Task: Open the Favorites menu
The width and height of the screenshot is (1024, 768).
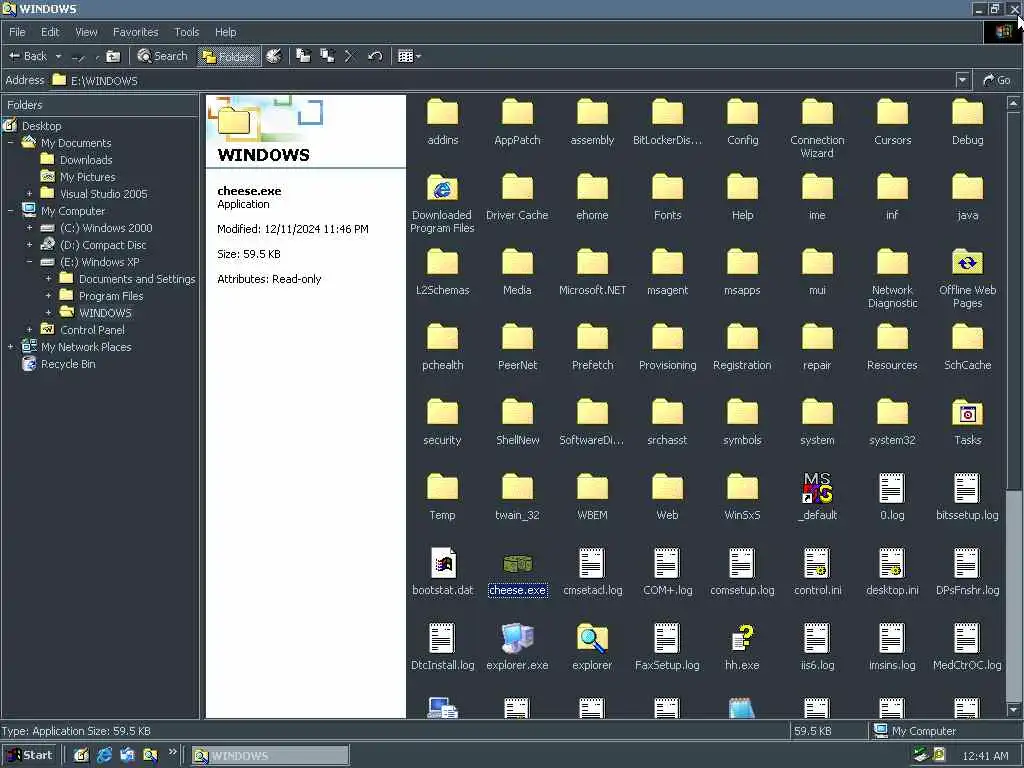Action: (135, 32)
